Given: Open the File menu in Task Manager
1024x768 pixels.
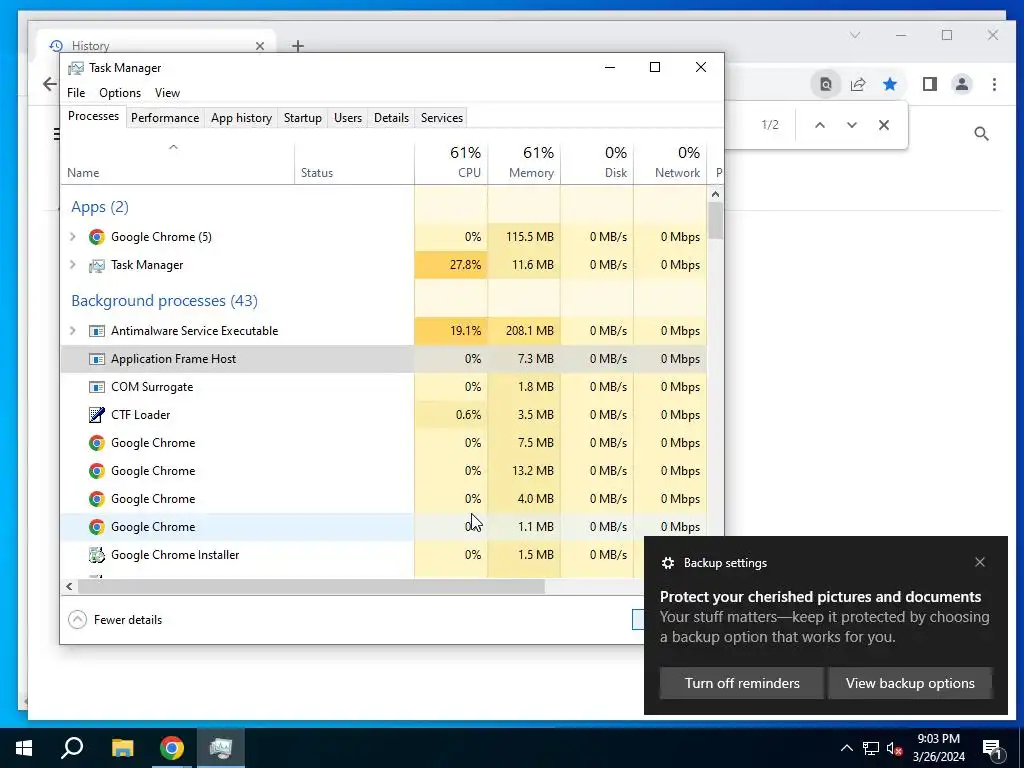Looking at the screenshot, I should 76,93.
